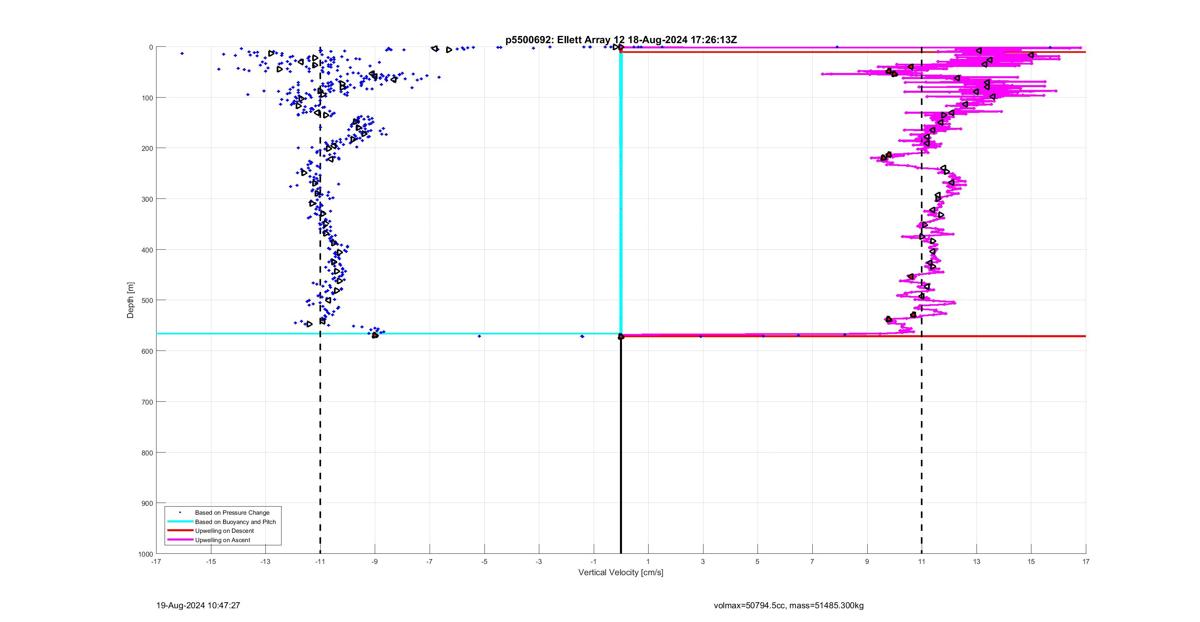This screenshot has height=622, width=1200.
Task: Click velocity tick label '5'
Action: tap(758, 562)
